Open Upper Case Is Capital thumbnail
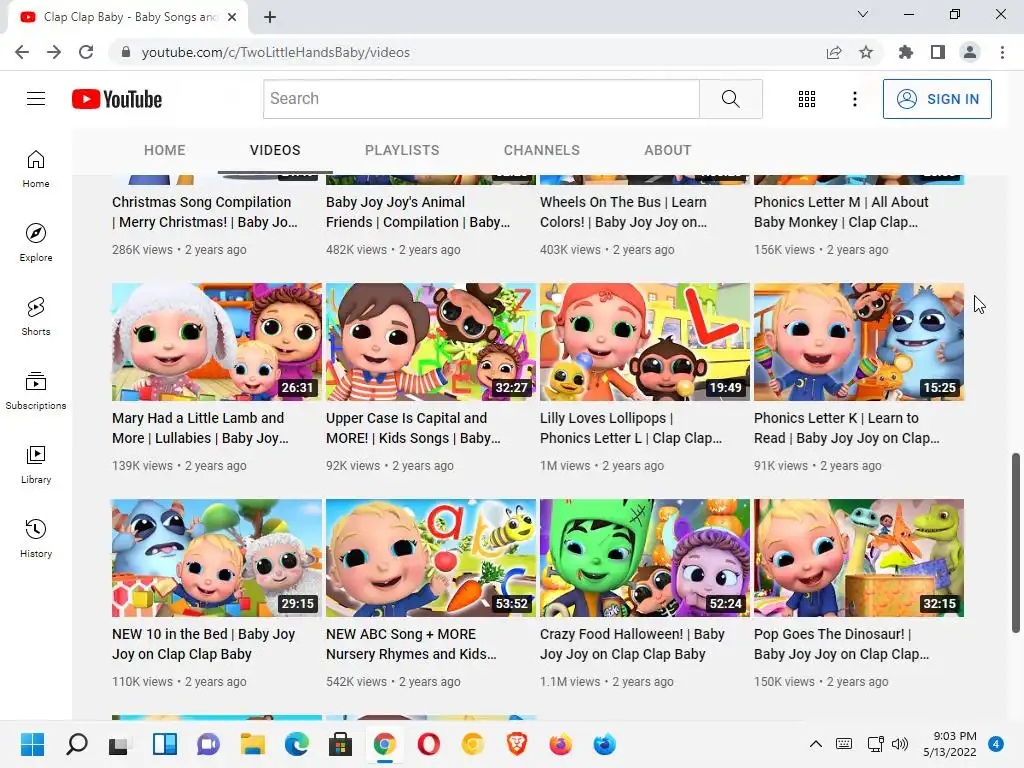The height and width of the screenshot is (768, 1024). pyautogui.click(x=431, y=342)
